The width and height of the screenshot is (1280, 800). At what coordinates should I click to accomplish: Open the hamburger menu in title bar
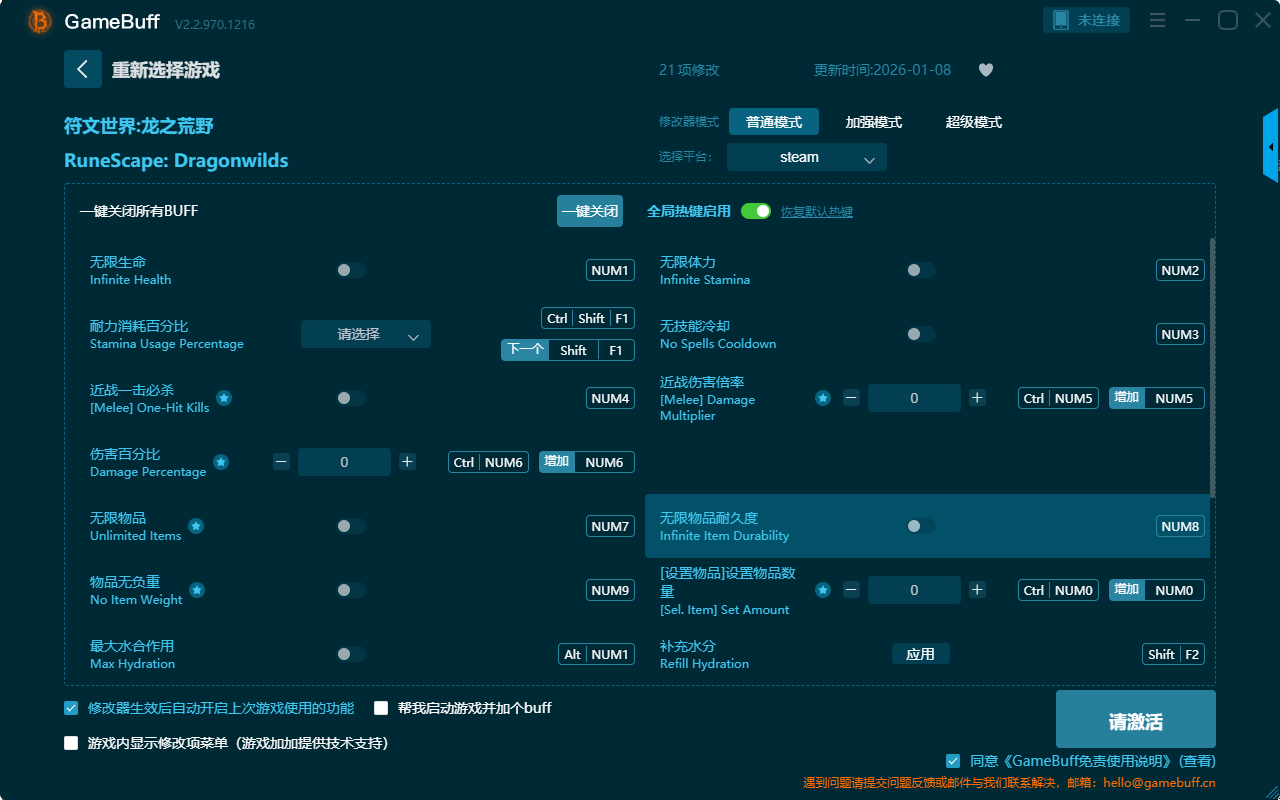click(1157, 20)
